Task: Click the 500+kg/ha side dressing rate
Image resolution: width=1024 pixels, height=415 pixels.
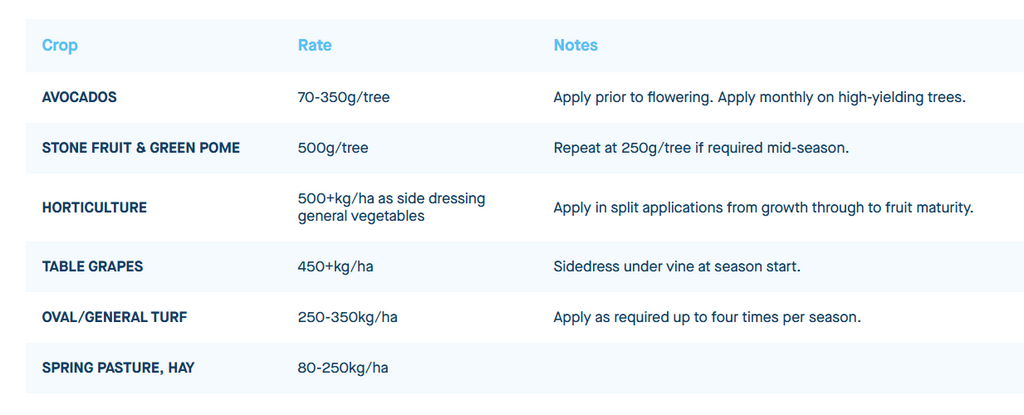Action: point(391,207)
